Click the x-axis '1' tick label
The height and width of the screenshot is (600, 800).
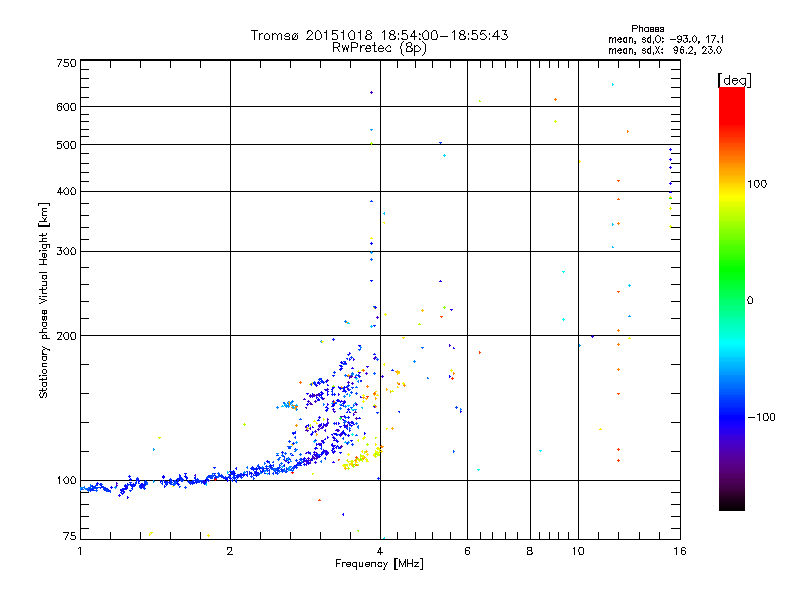tap(80, 551)
